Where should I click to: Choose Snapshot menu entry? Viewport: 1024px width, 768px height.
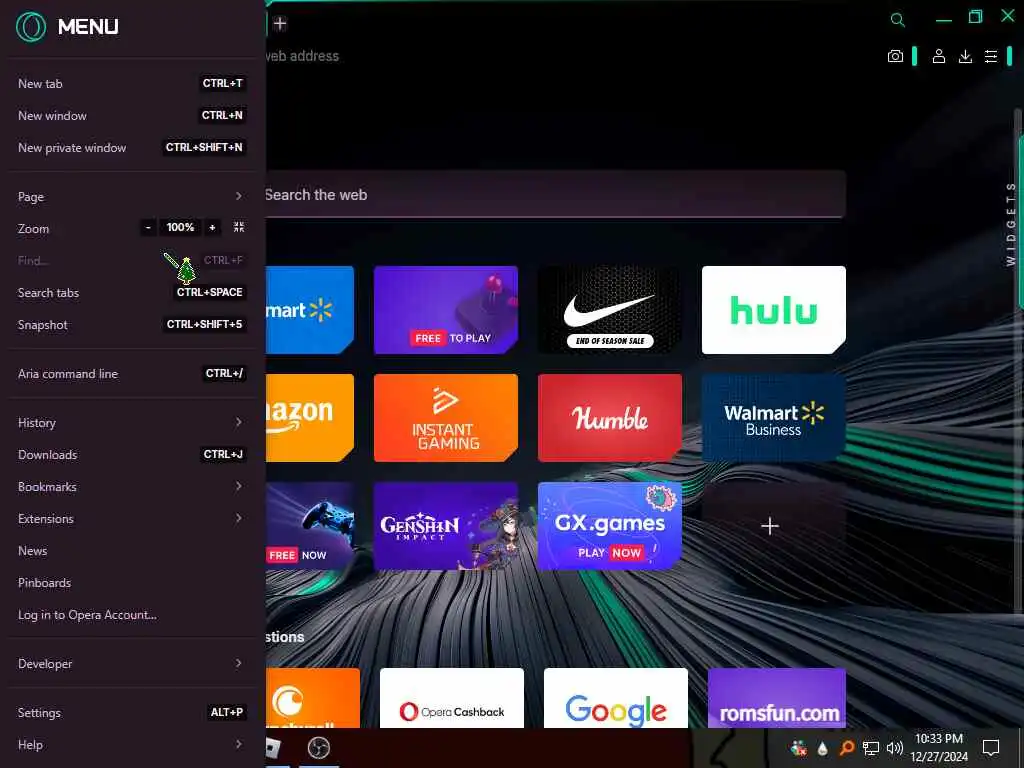[133, 325]
